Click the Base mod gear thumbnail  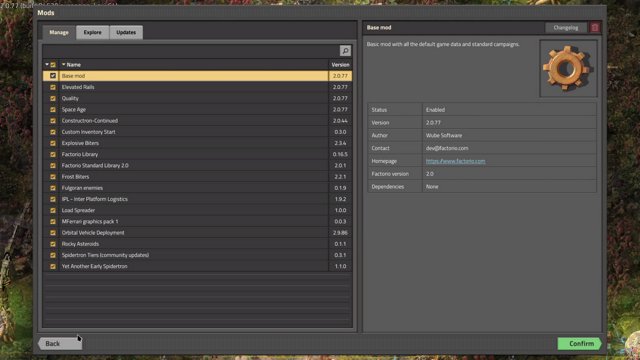coord(568,68)
